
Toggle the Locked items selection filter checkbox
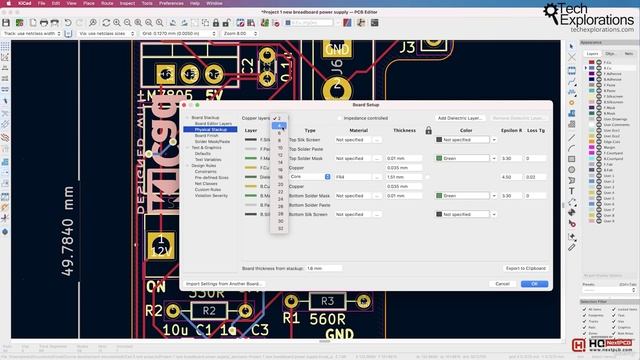(x=613, y=309)
